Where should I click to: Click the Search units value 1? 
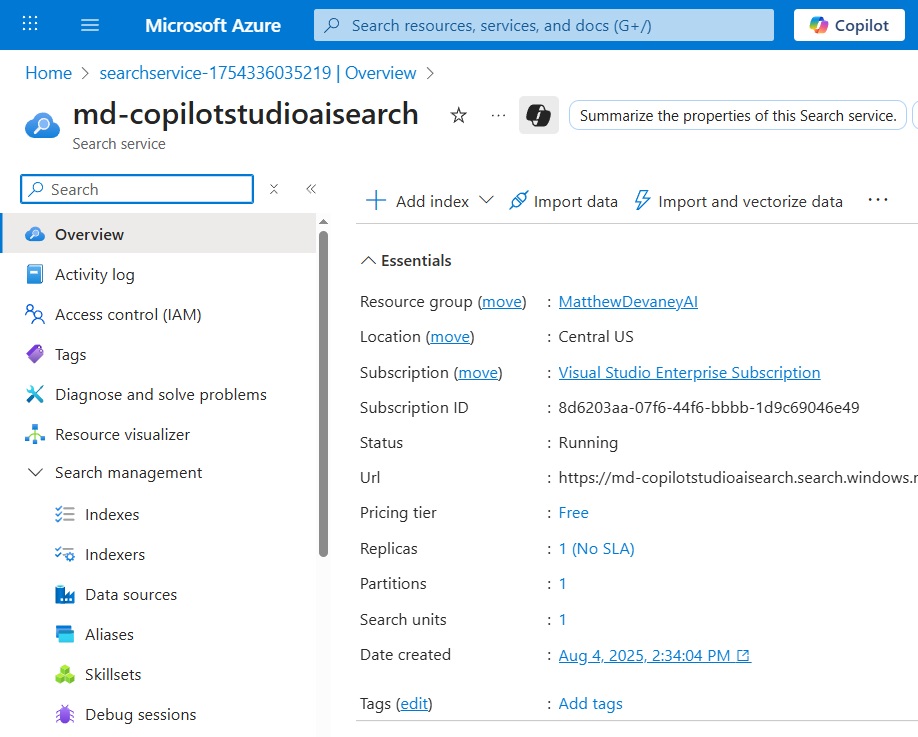pyautogui.click(x=562, y=619)
